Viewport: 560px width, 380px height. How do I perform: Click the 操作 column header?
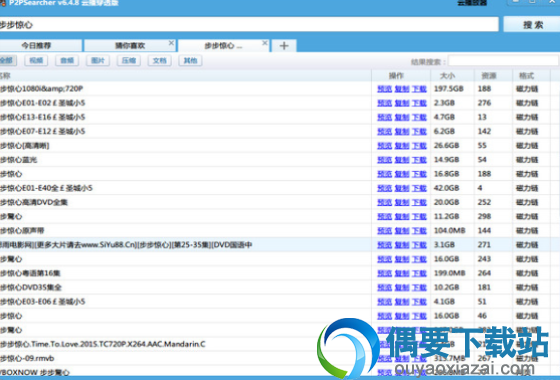click(x=401, y=76)
